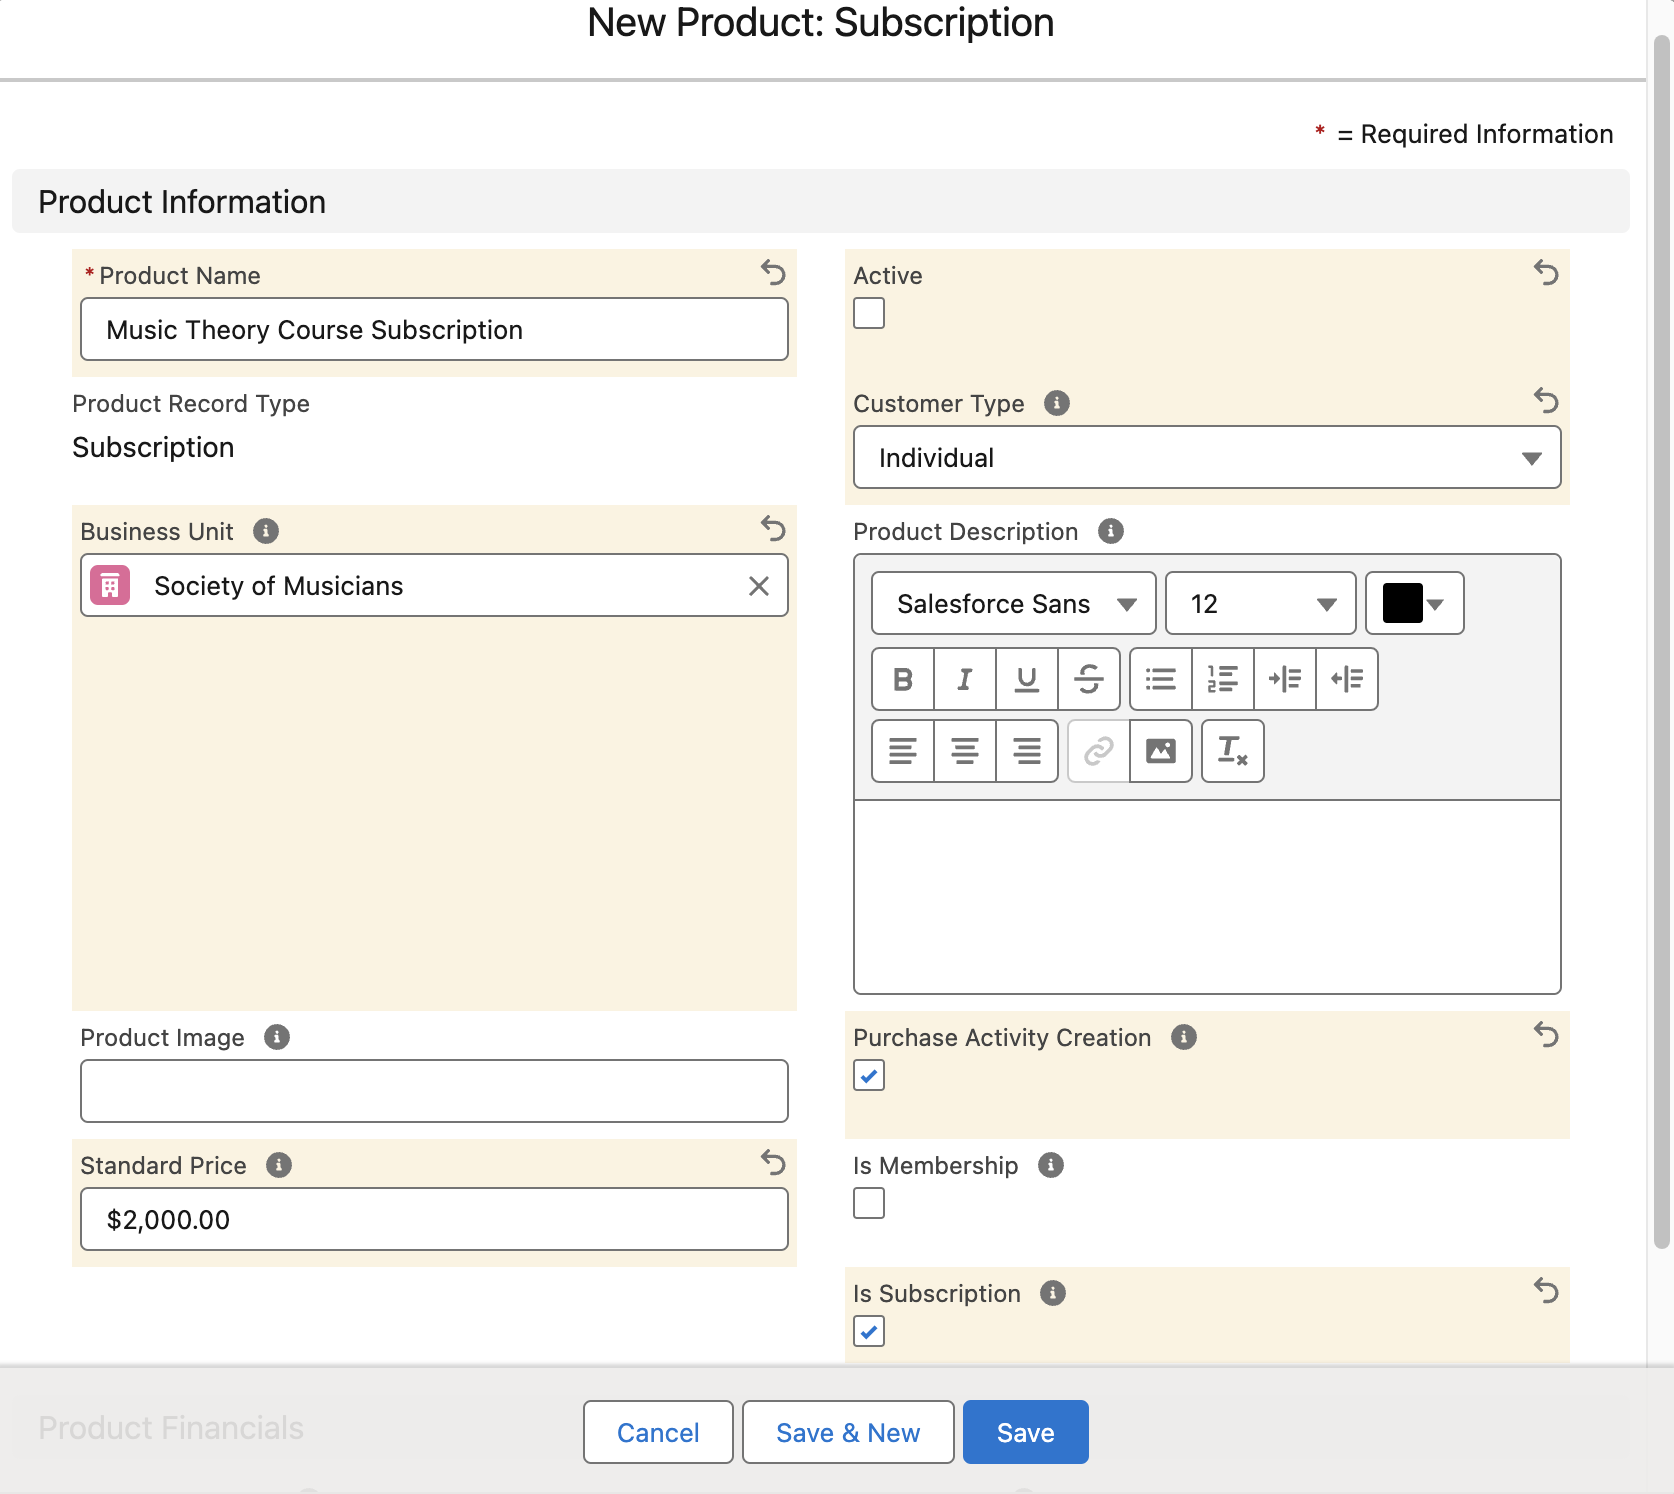The width and height of the screenshot is (1674, 1494).
Task: Show Purchase Activity Creation info icon
Action: (1184, 1037)
